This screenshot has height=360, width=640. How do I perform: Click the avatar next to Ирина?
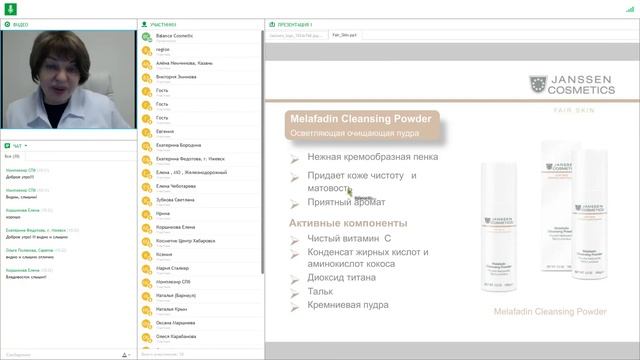pos(147,215)
